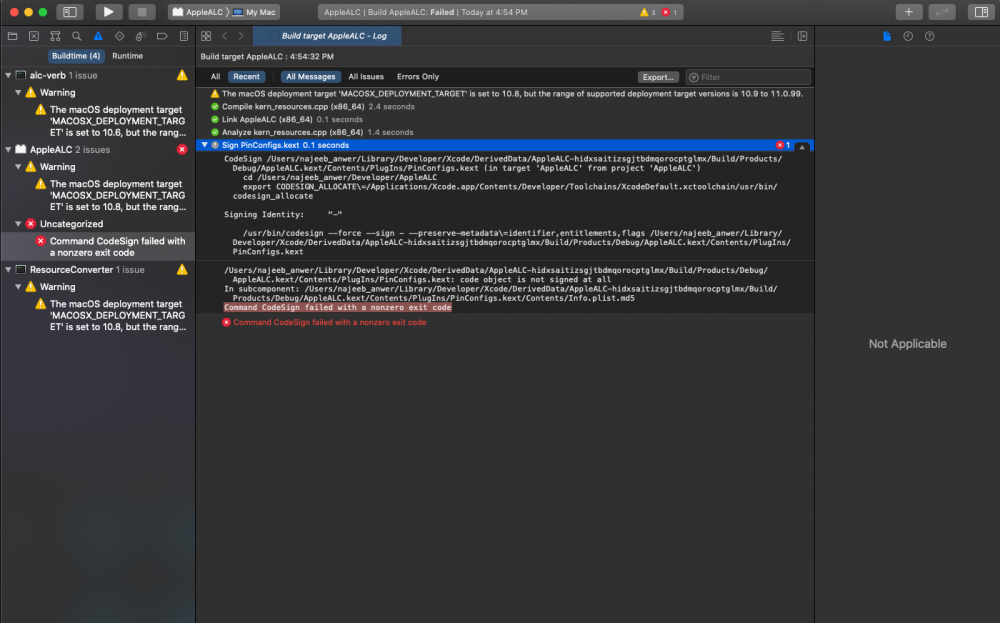Toggle the inspectors panel button

pyautogui.click(x=982, y=11)
